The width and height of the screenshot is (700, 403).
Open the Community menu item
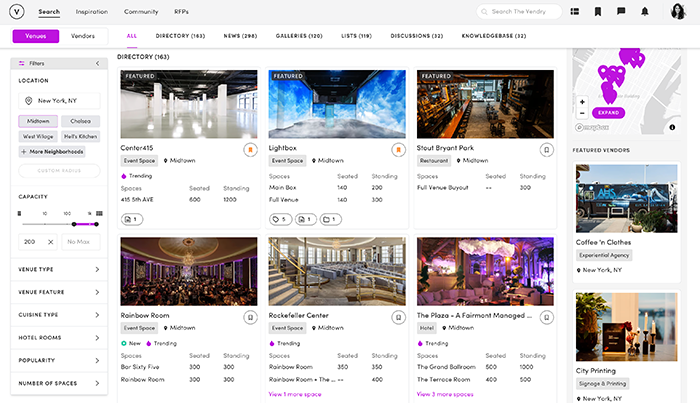coord(140,12)
